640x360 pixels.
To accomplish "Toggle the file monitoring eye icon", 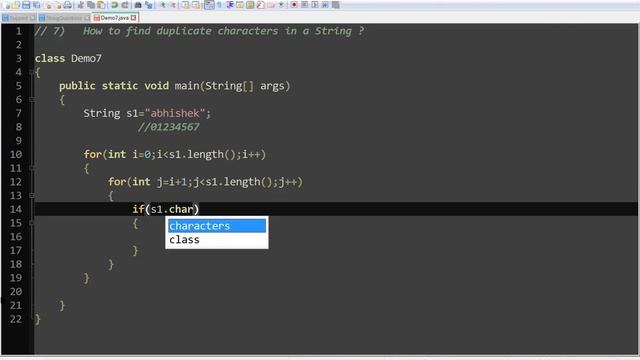I will [281, 5].
